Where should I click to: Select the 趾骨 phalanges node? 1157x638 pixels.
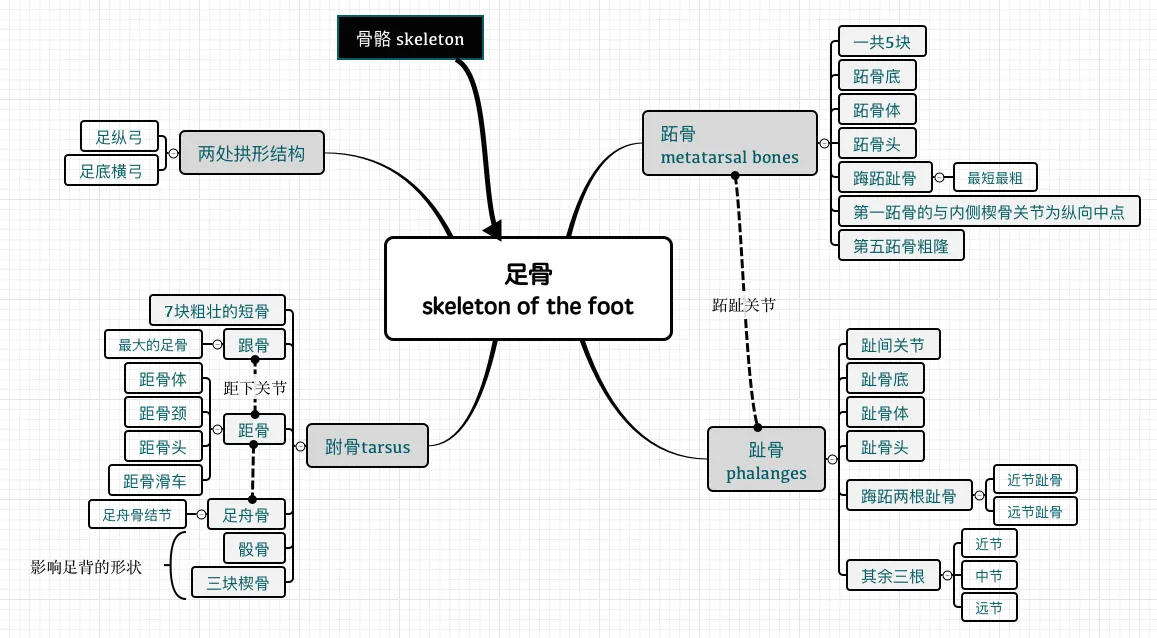click(767, 460)
